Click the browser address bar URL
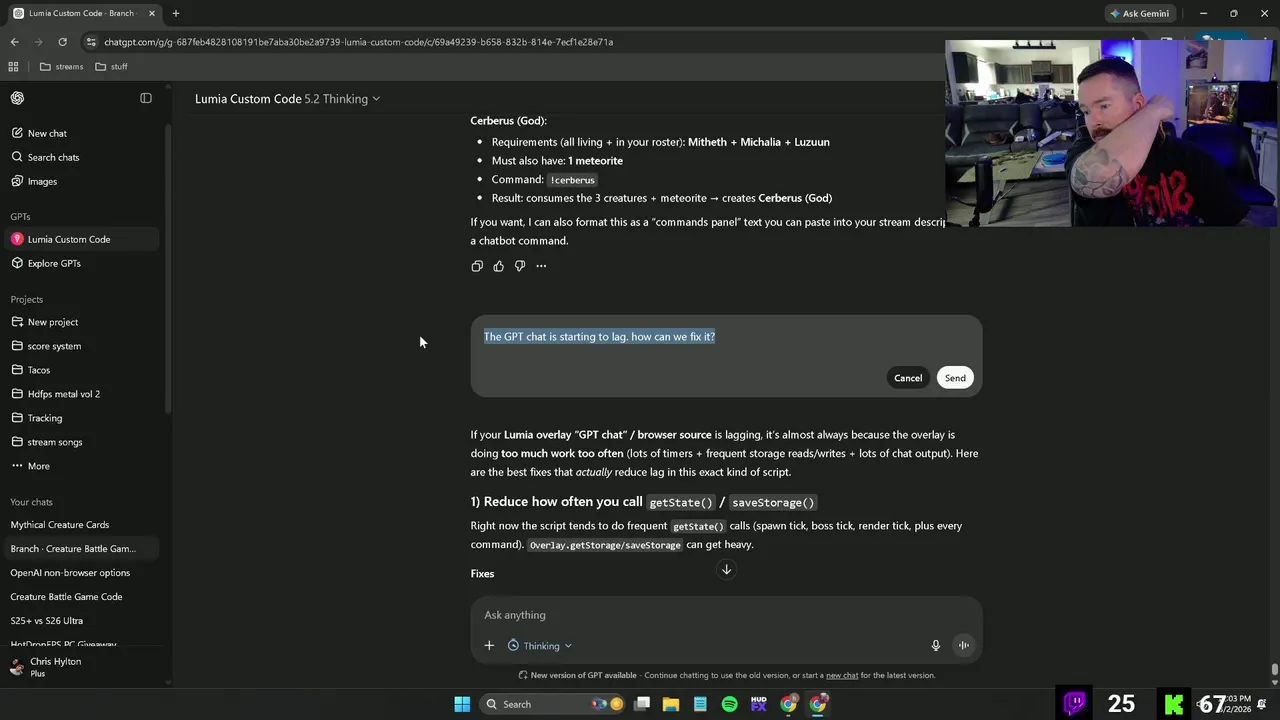Screen dimensions: 1280x720 tap(358, 42)
